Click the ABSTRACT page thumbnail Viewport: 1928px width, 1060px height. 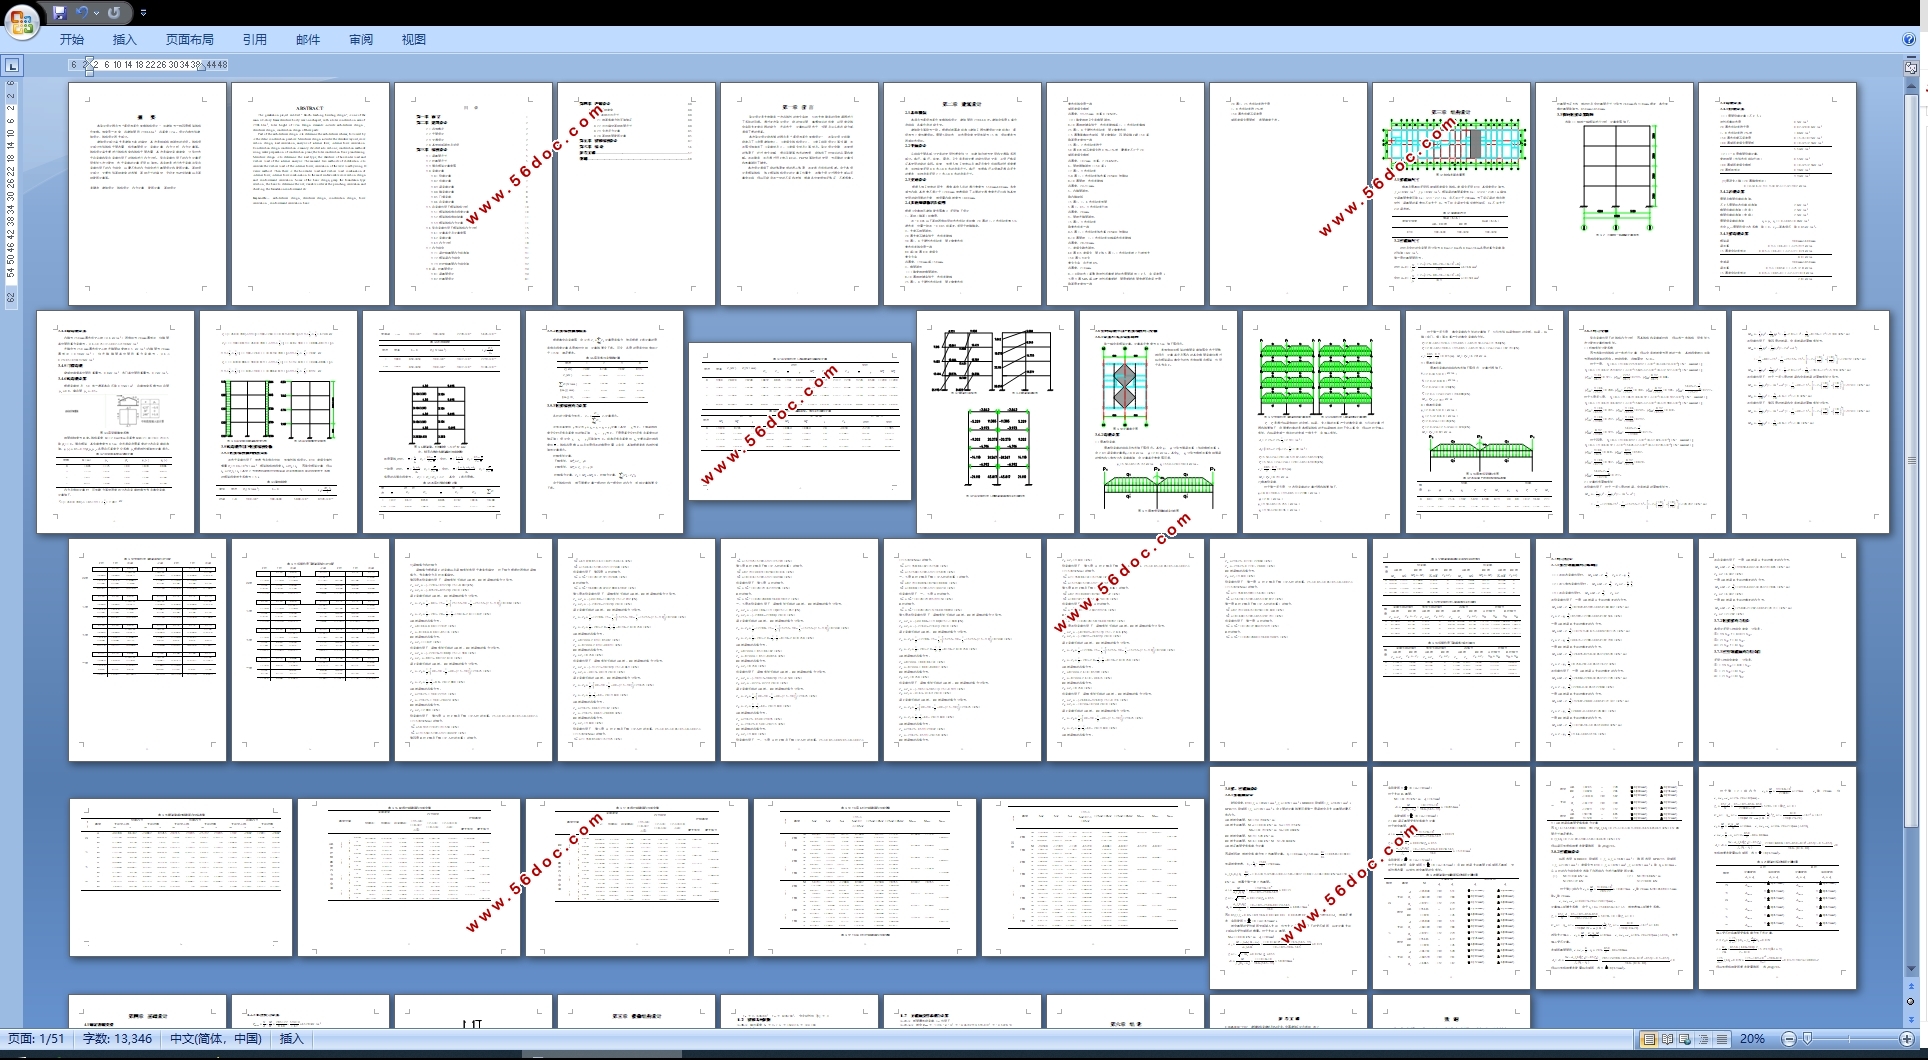pyautogui.click(x=310, y=194)
